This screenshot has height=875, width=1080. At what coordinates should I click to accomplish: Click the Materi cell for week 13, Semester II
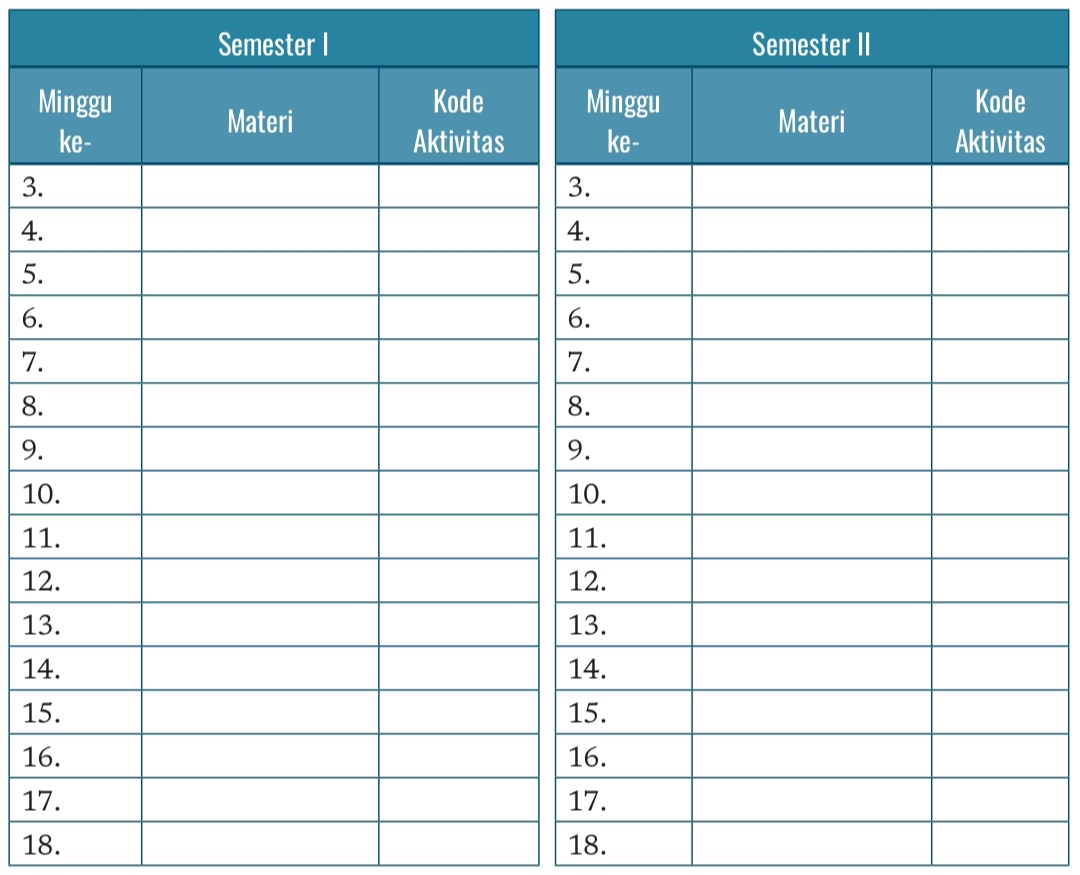click(811, 625)
